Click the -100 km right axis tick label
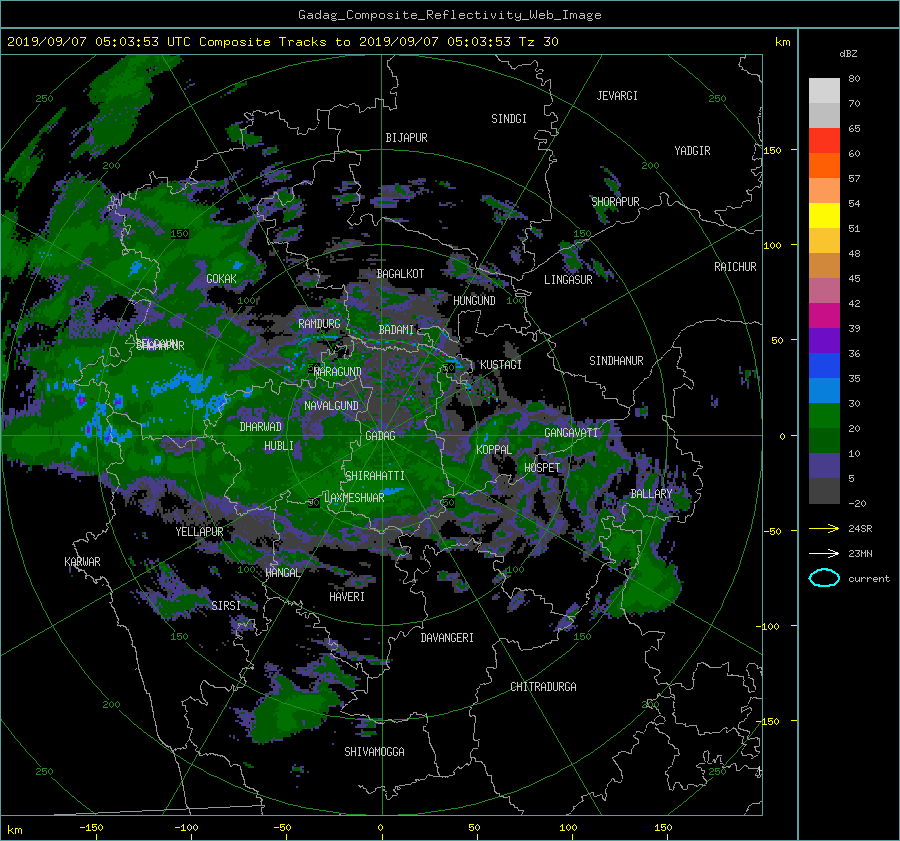 [770, 626]
